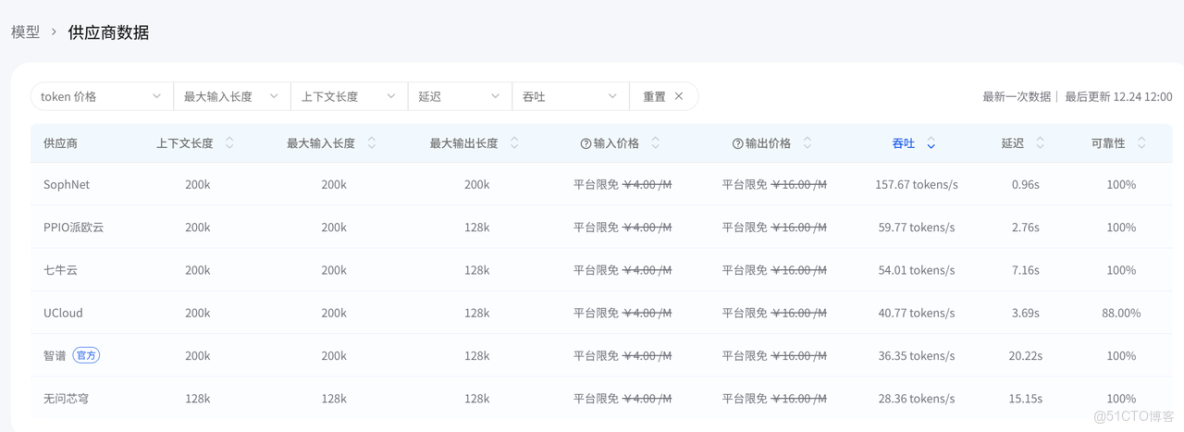
Task: Select SophNet supplier row name
Action: (66, 184)
